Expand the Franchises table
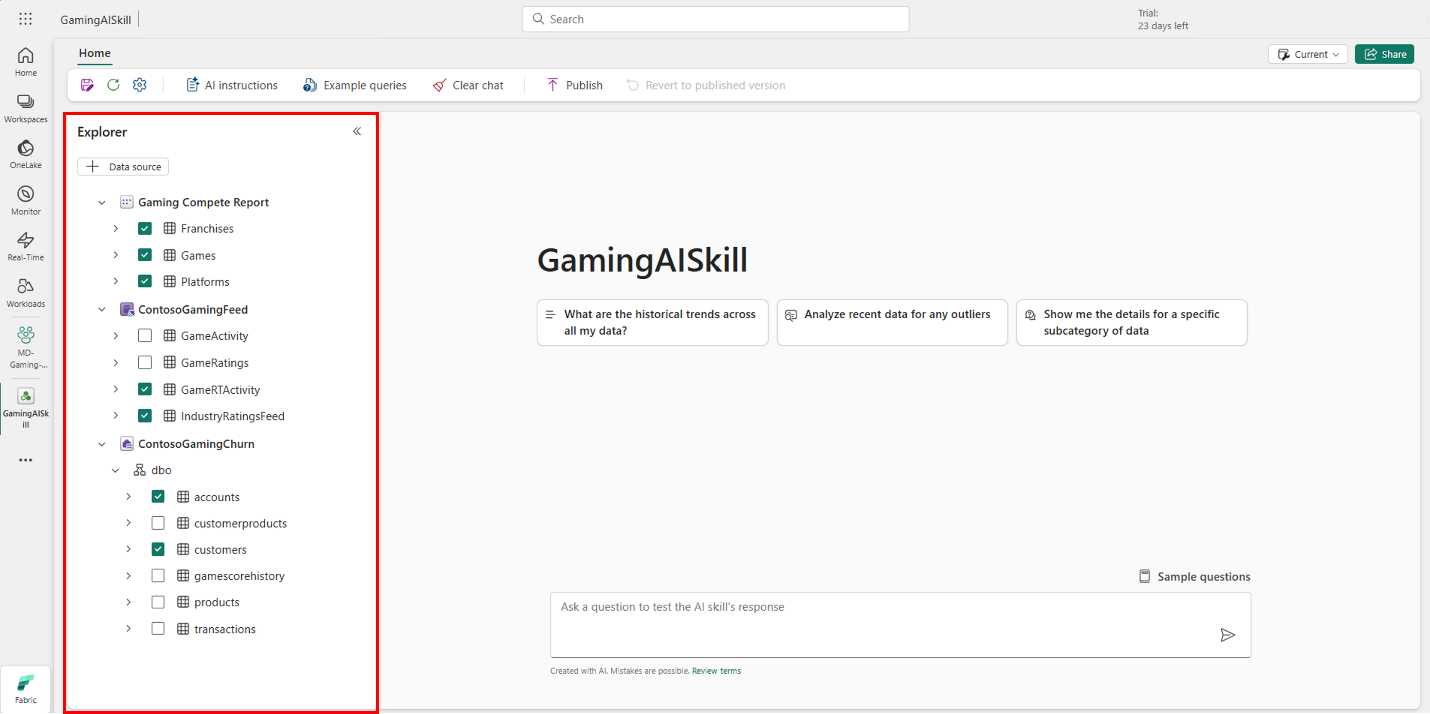This screenshot has width=1430, height=714. click(x=116, y=229)
